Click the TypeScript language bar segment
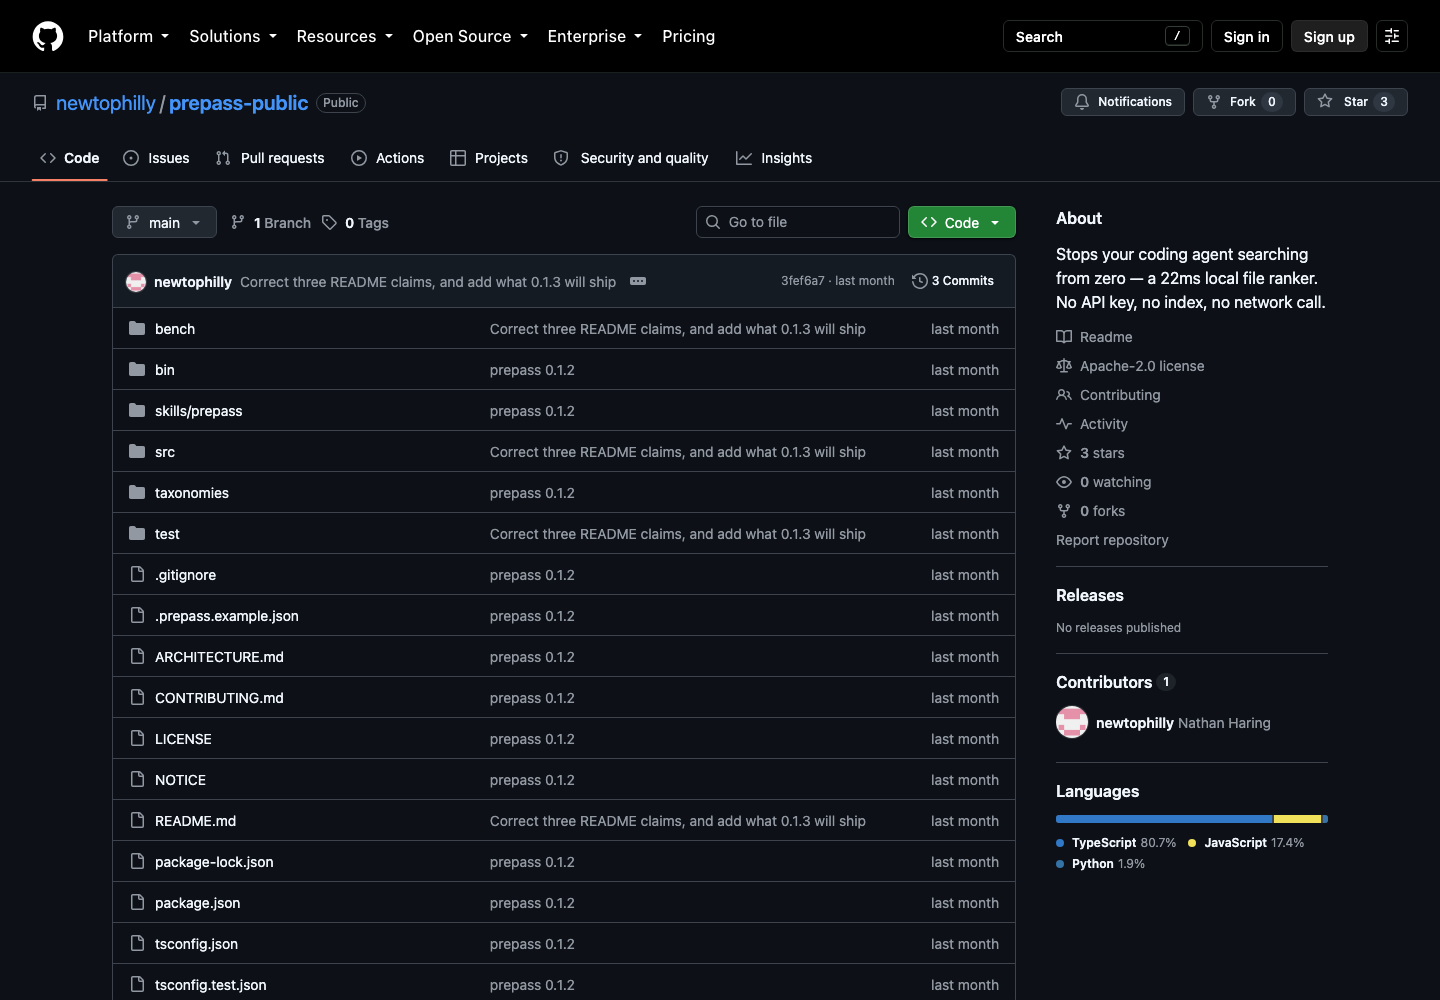 1164,819
